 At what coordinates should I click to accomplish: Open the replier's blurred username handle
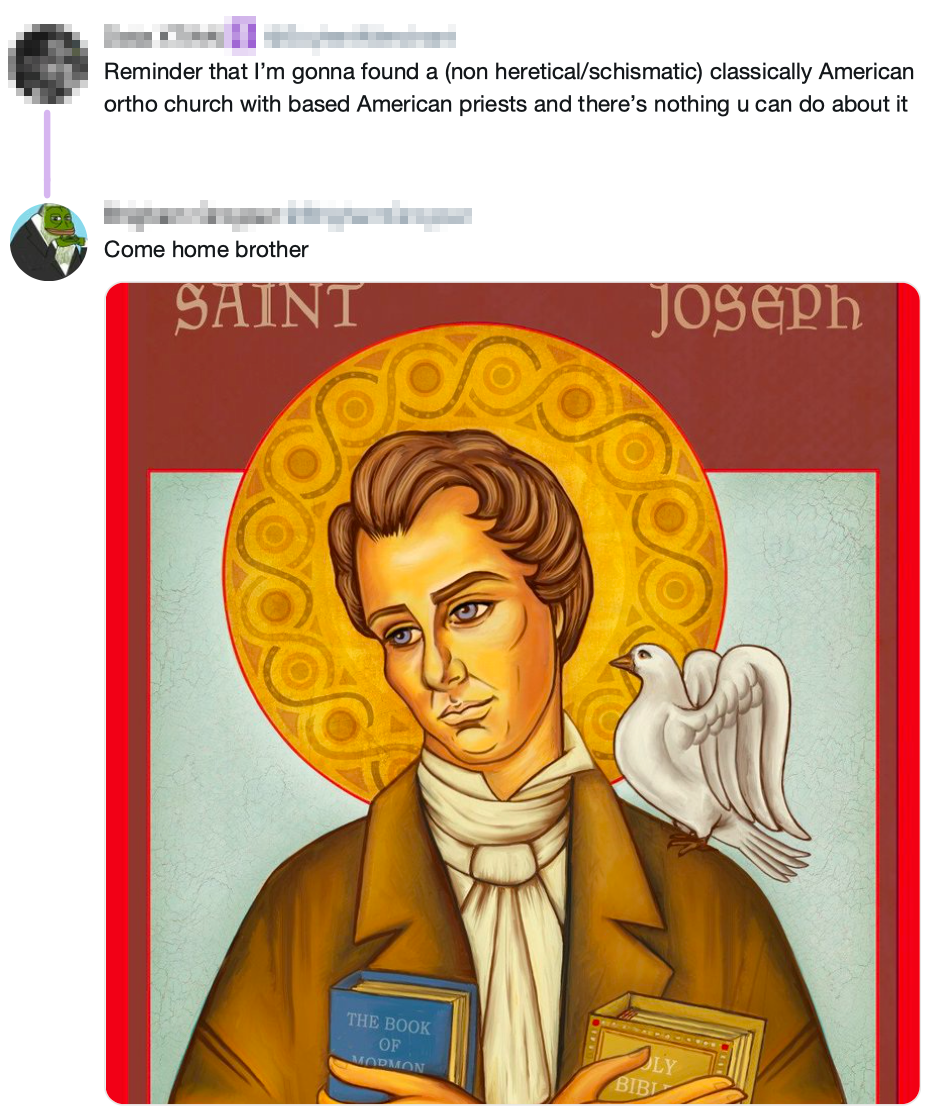click(380, 214)
